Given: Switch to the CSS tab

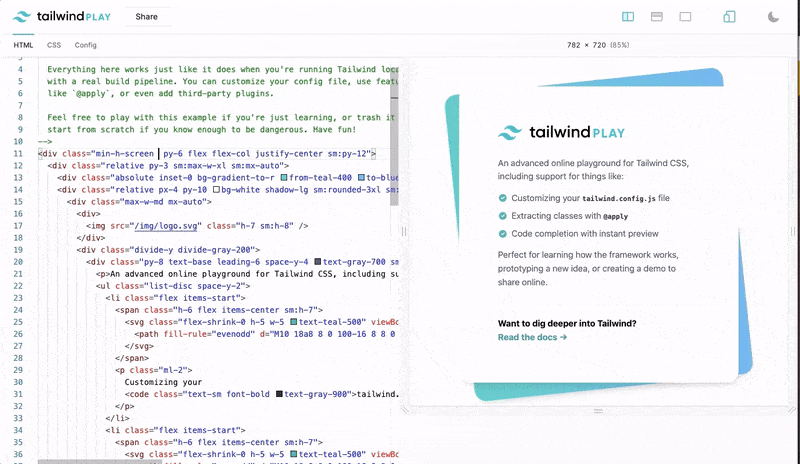Looking at the screenshot, I should tap(54, 45).
